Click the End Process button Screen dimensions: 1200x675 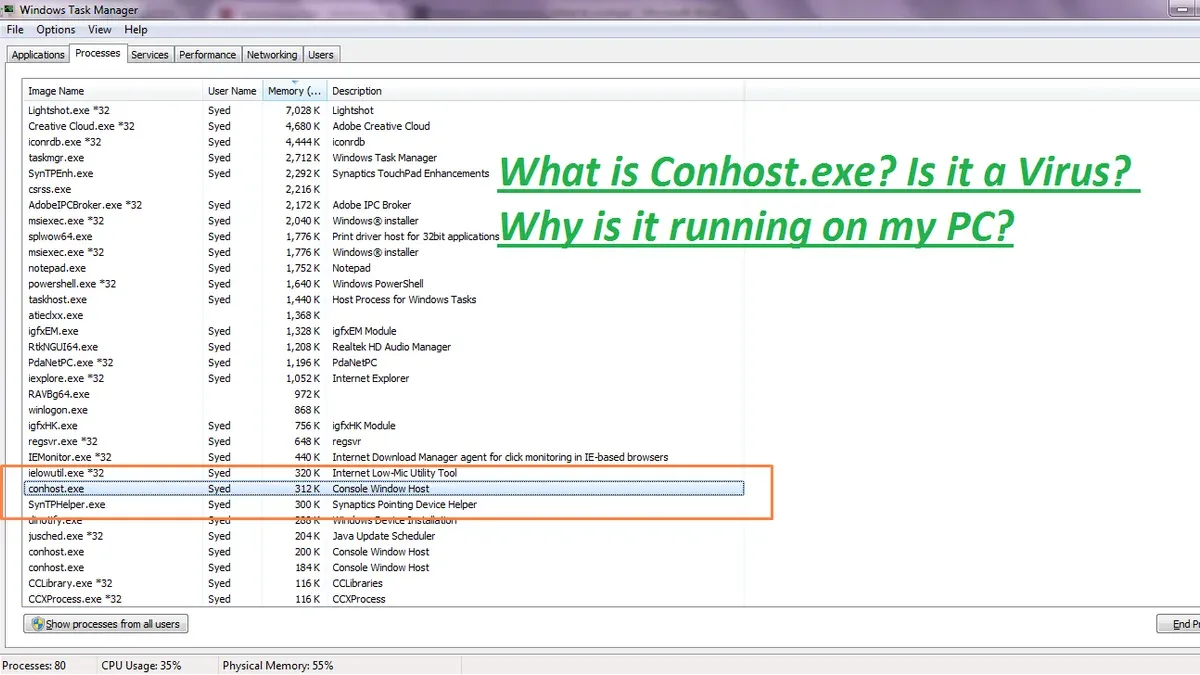tap(1178, 624)
